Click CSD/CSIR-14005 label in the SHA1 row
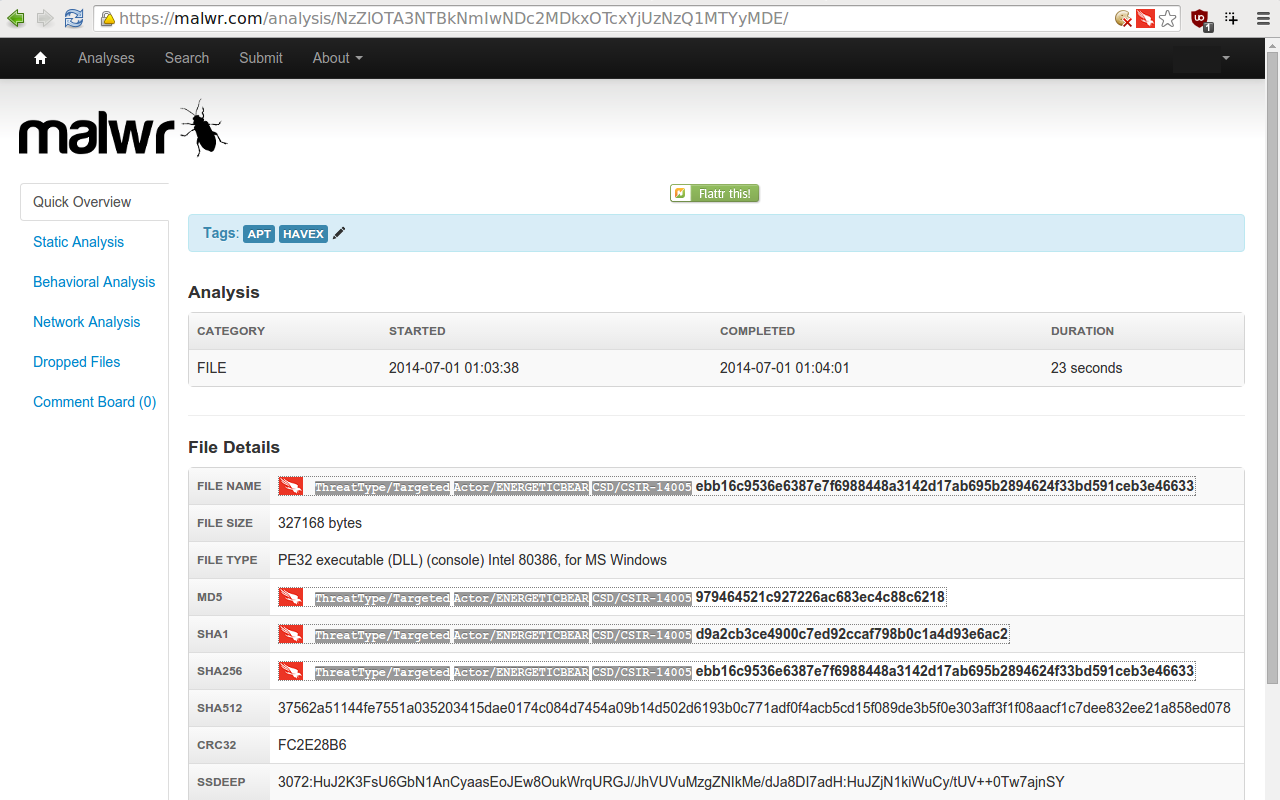Image resolution: width=1280 pixels, height=800 pixels. (641, 636)
